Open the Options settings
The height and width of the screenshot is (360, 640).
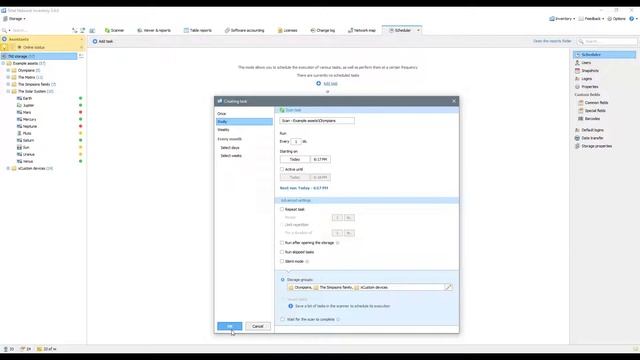[616, 19]
